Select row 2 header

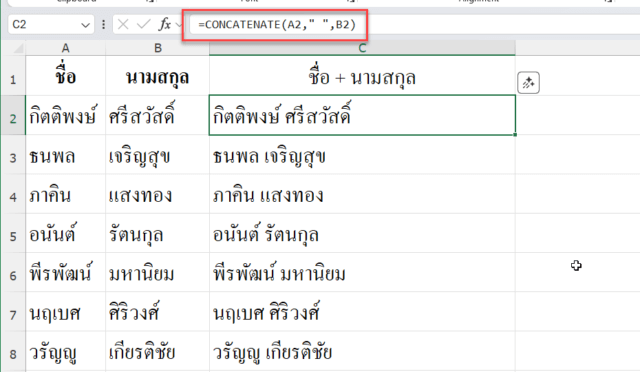13,116
